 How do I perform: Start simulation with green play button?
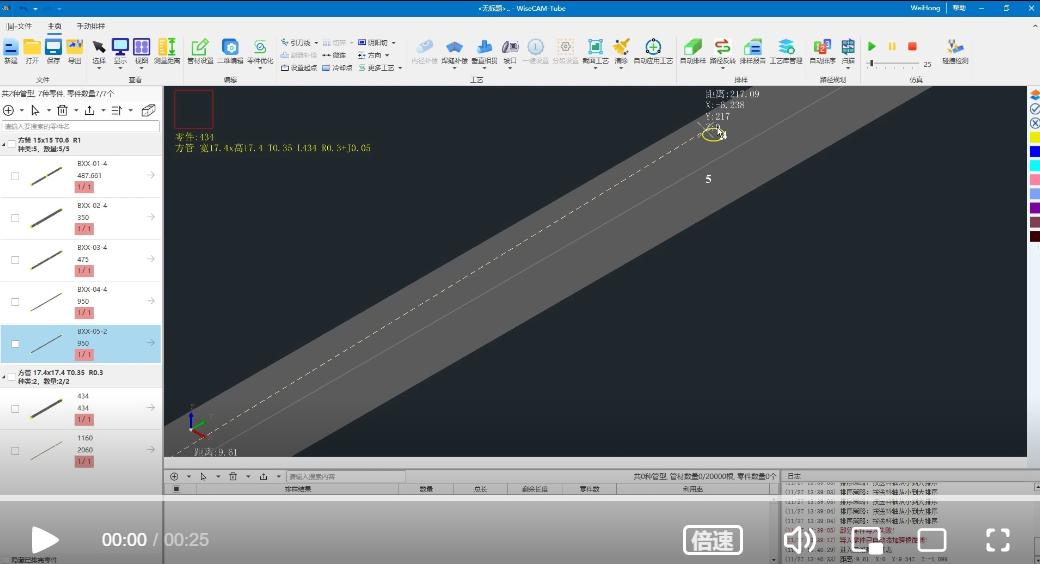tap(872, 46)
